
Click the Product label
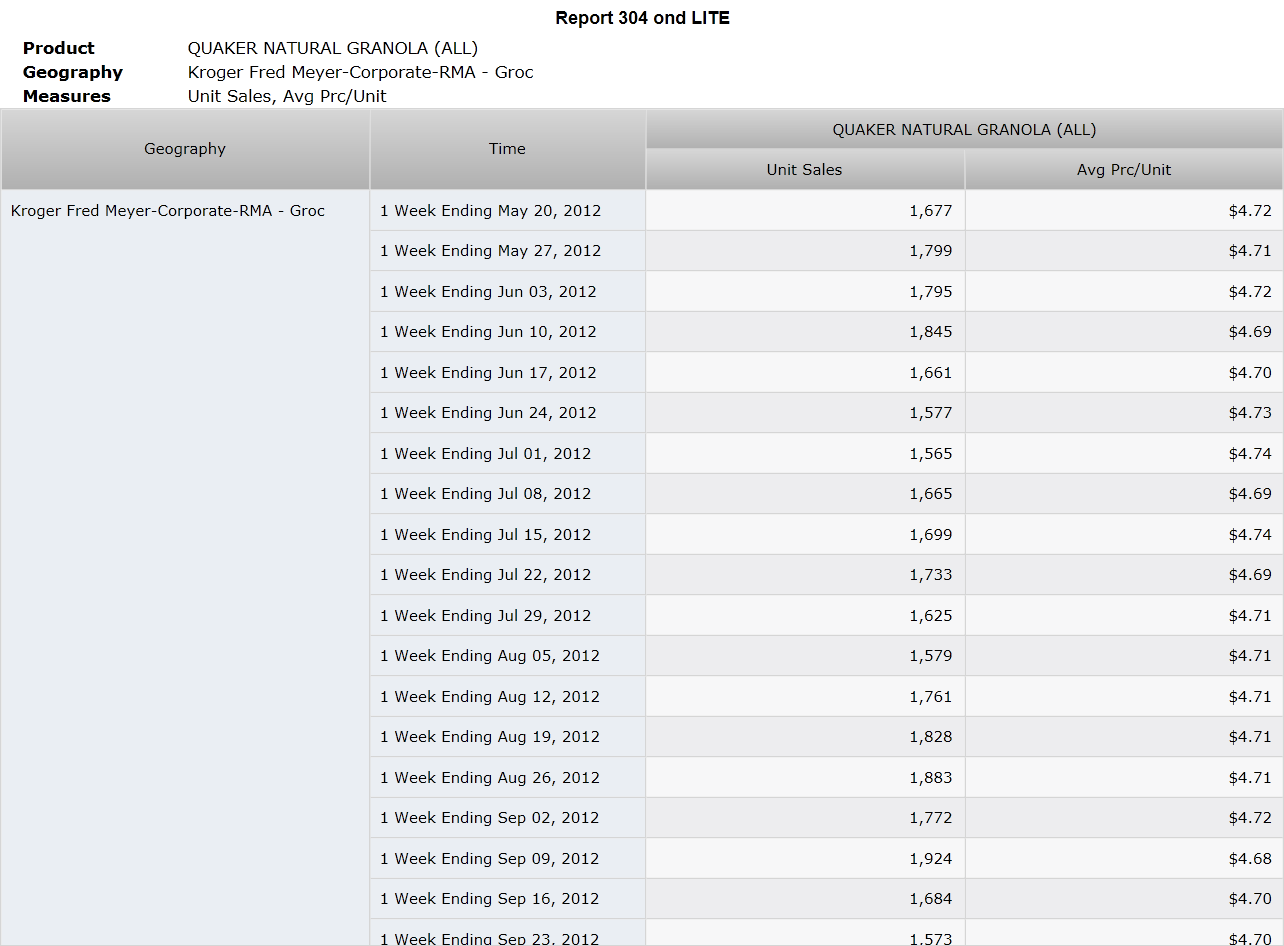59,48
